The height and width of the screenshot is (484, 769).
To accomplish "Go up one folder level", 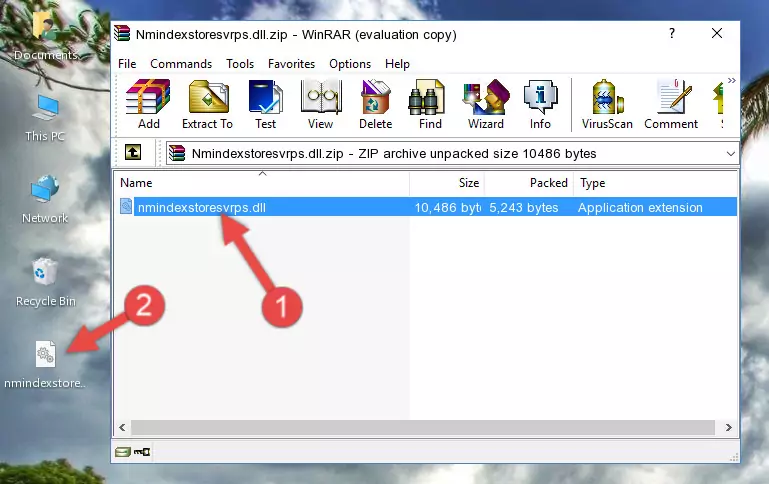I will (x=133, y=153).
